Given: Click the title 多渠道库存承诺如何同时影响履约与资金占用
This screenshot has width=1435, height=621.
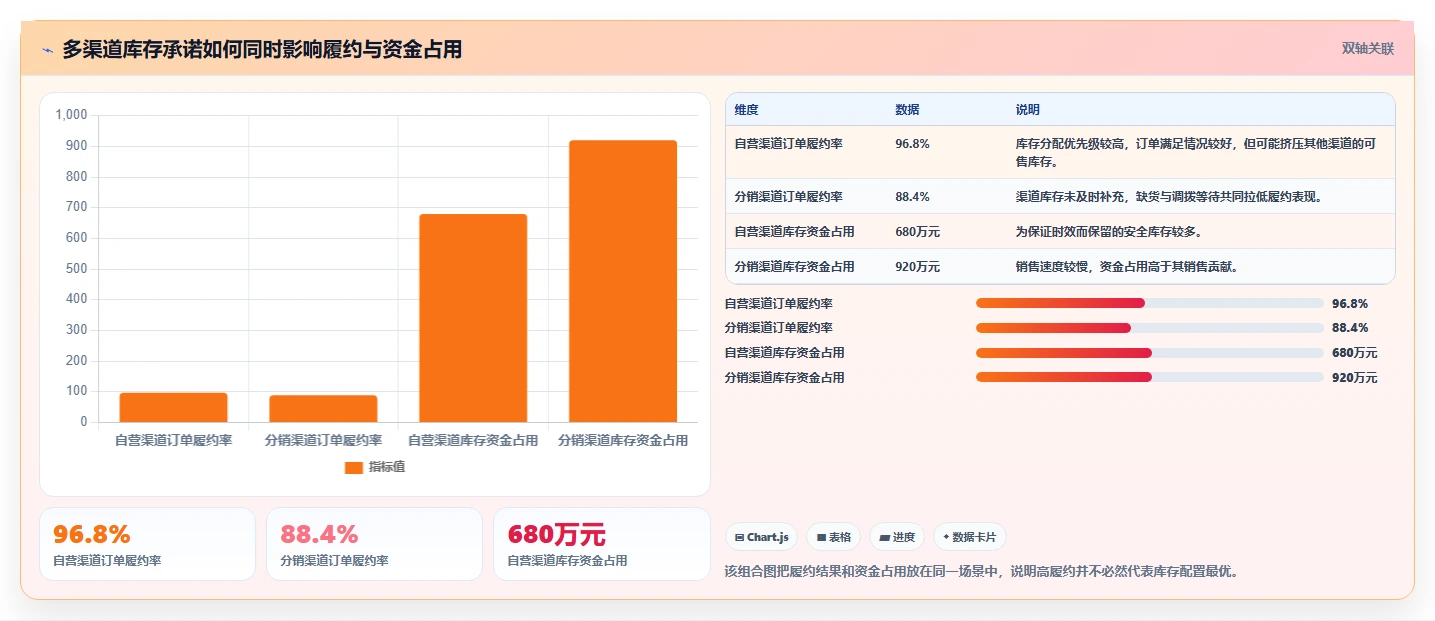Looking at the screenshot, I should point(262,49).
